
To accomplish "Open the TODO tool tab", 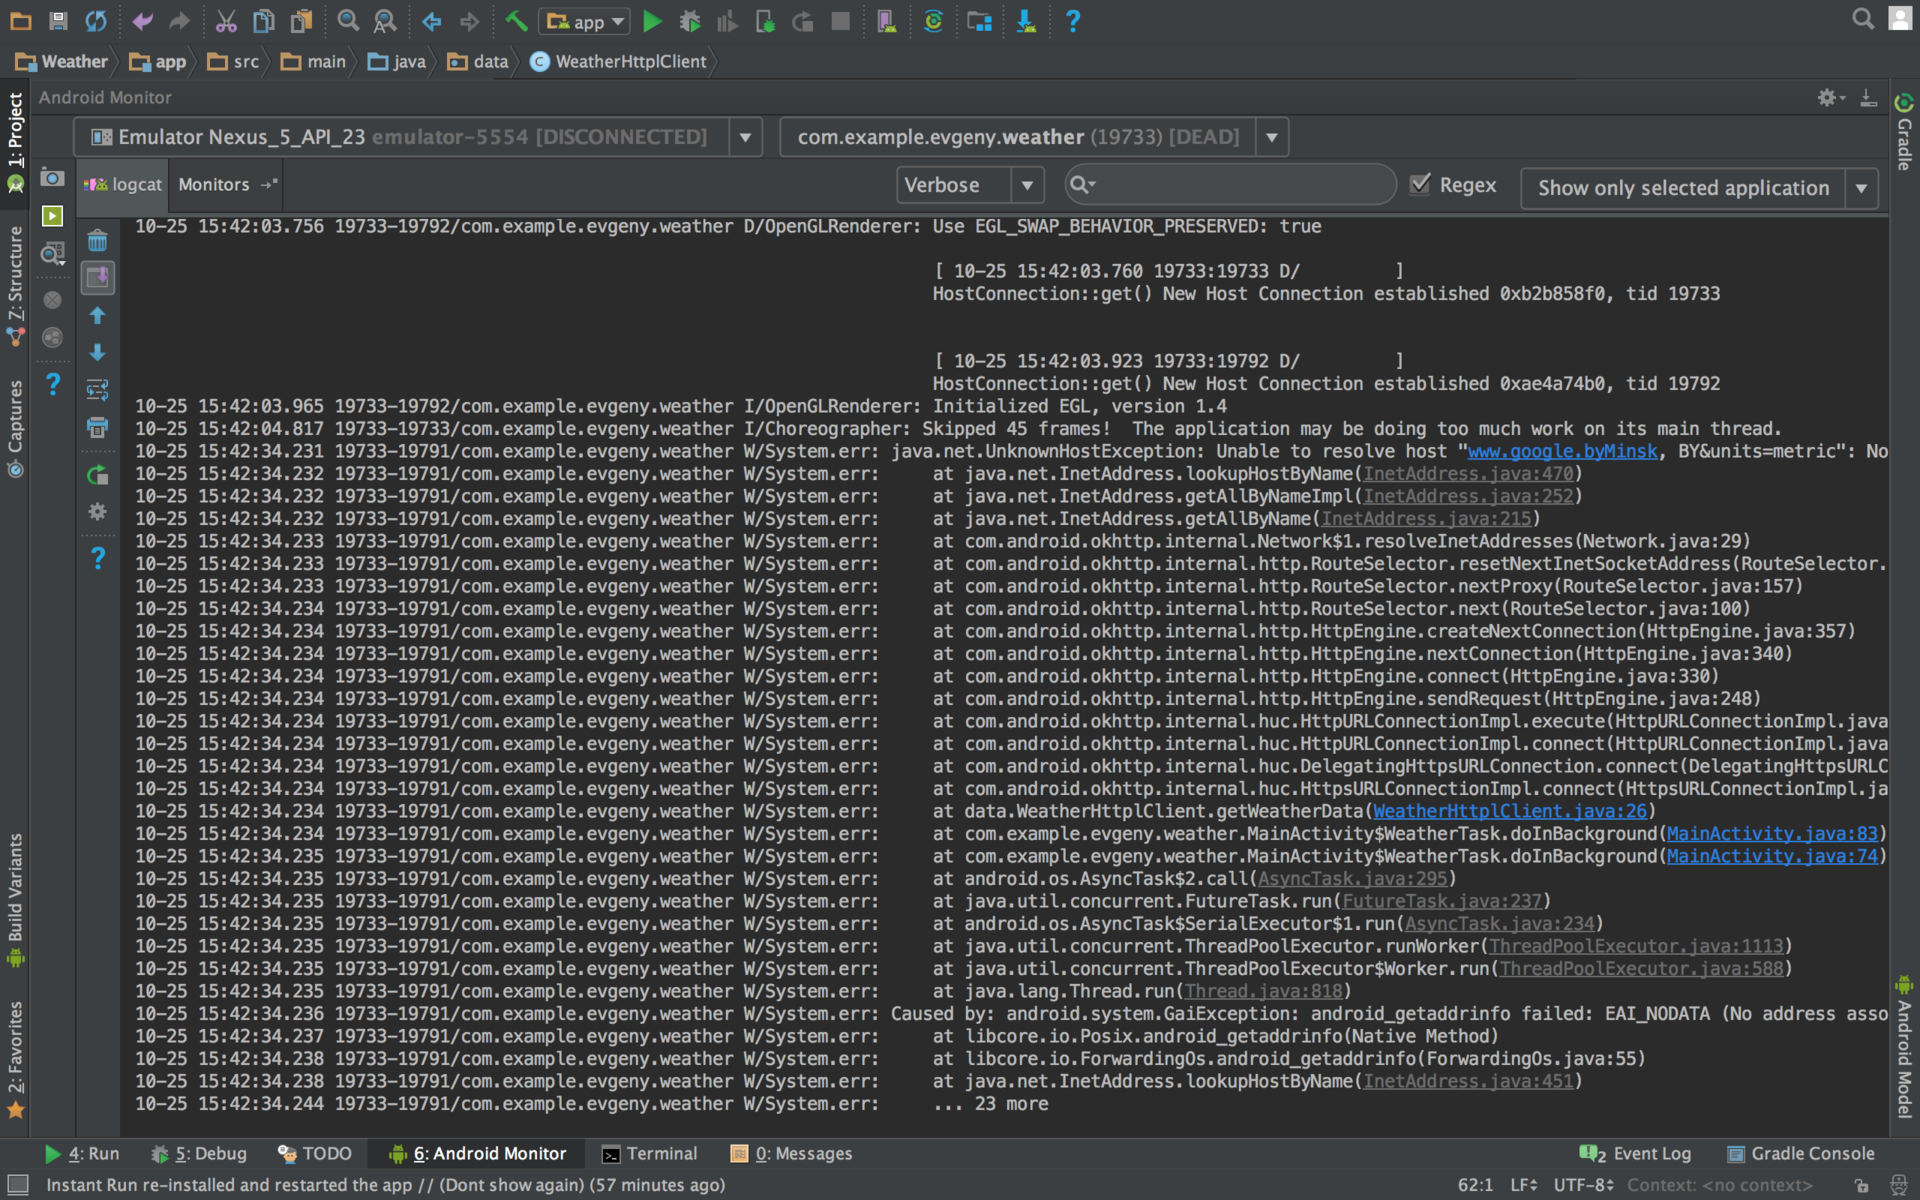I will click(x=314, y=1153).
